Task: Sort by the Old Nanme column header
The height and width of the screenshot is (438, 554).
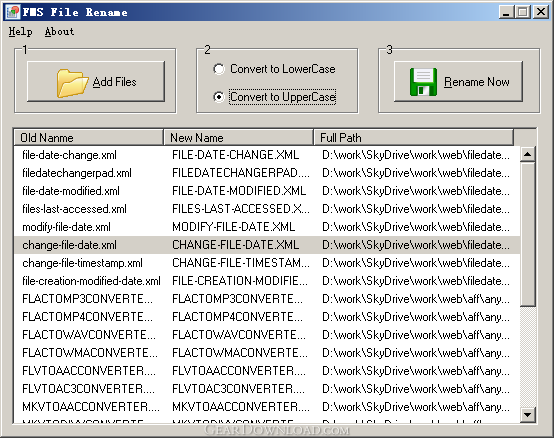Action: [89, 137]
